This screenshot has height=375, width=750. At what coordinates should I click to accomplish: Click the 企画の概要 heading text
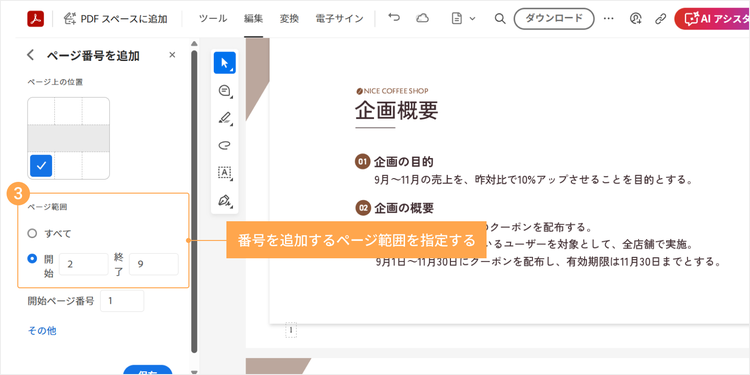point(404,208)
